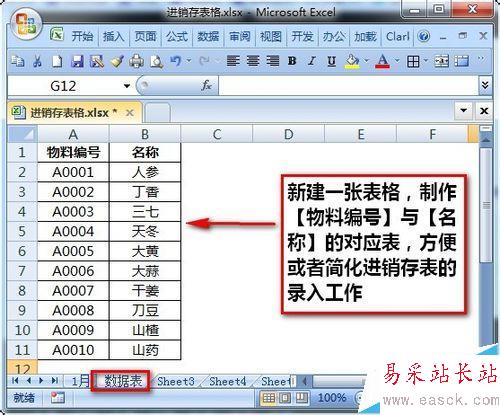The height and width of the screenshot is (415, 500).
Task: Switch to the Sheet3 sheet tab
Action: (x=176, y=381)
